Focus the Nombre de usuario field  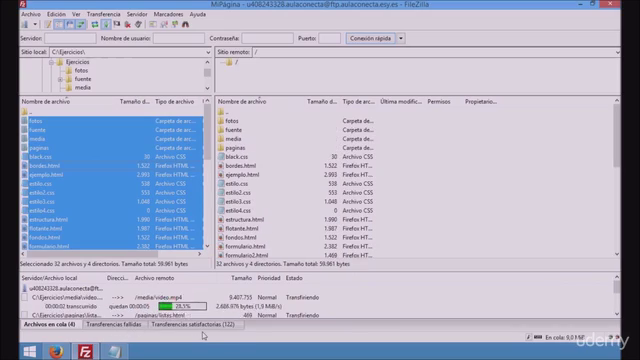pos(179,38)
